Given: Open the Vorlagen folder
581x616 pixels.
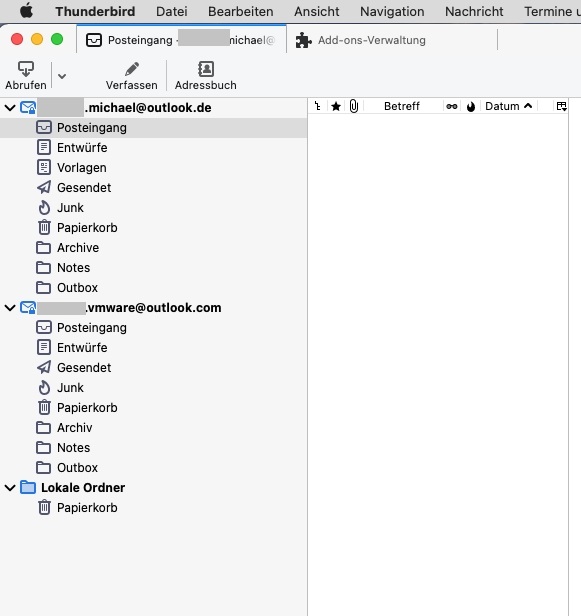Looking at the screenshot, I should [x=153, y=168].
